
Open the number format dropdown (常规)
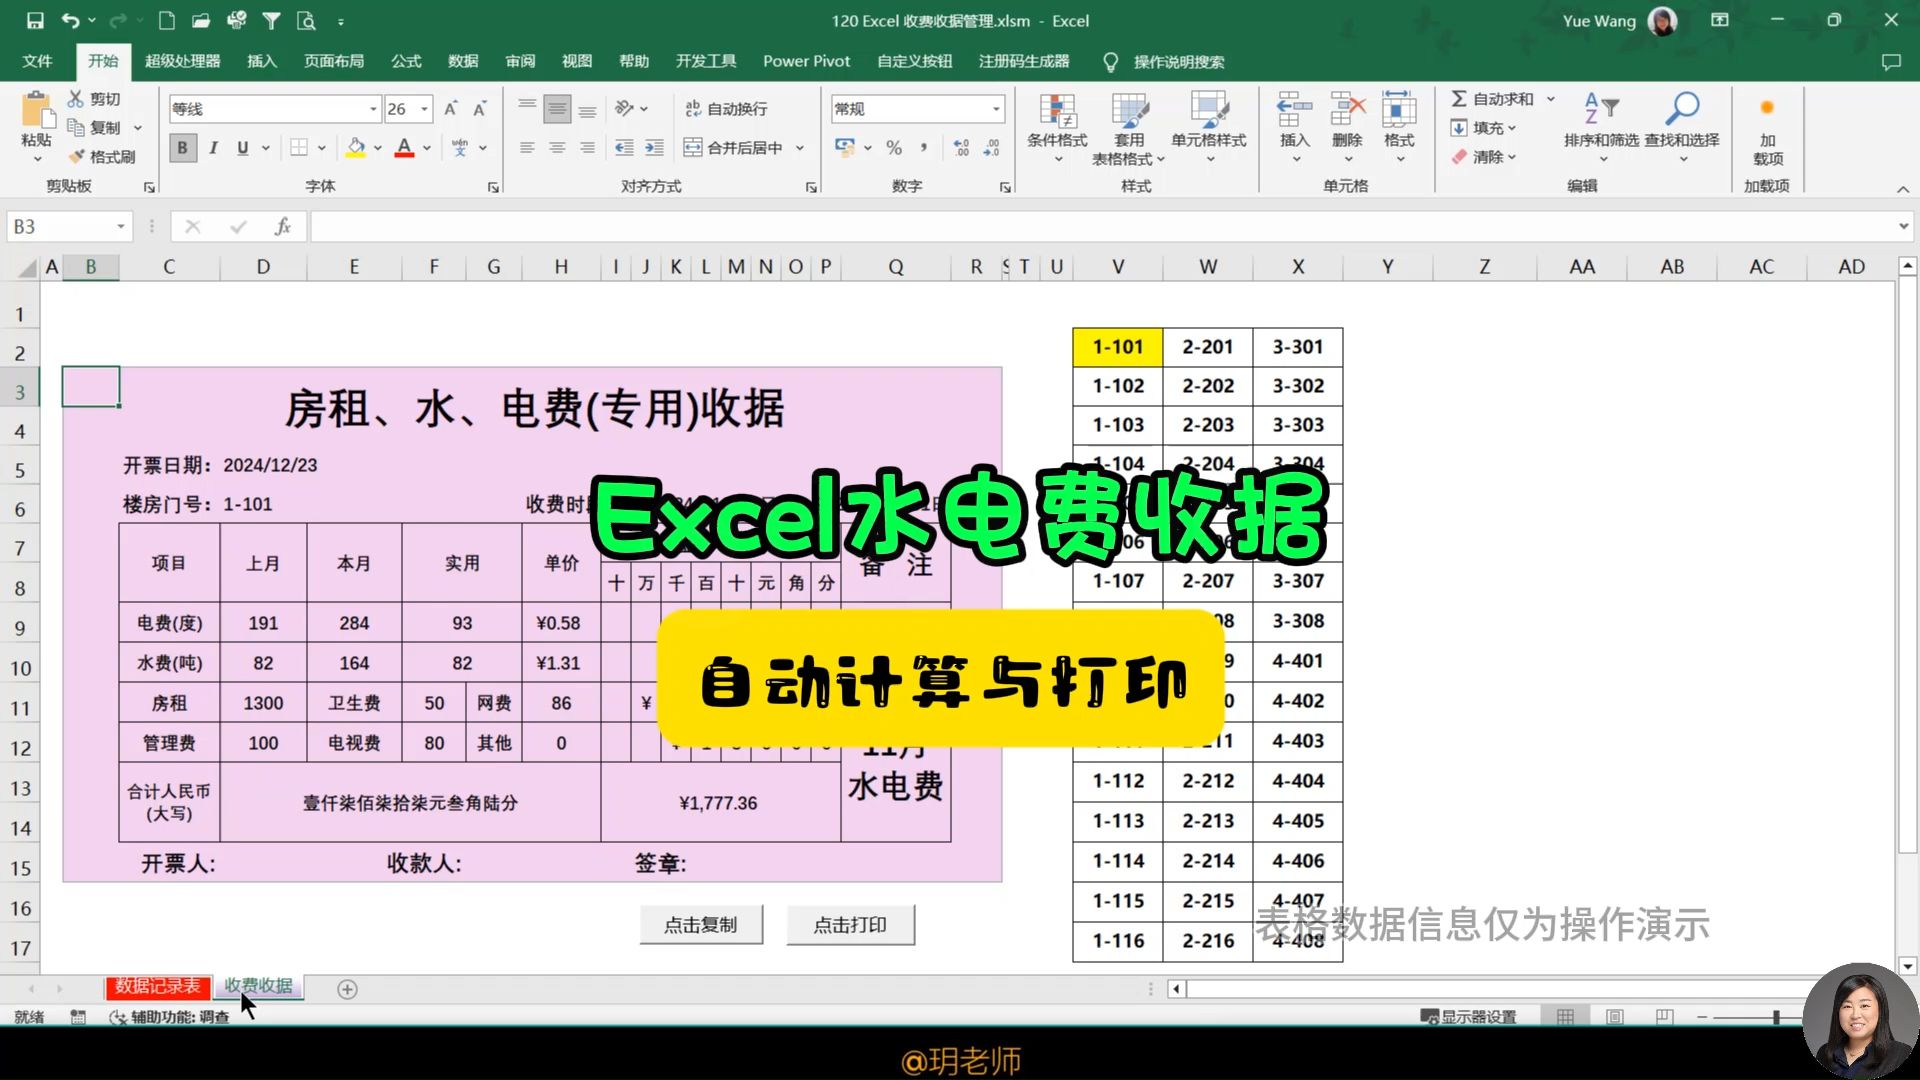(x=996, y=109)
